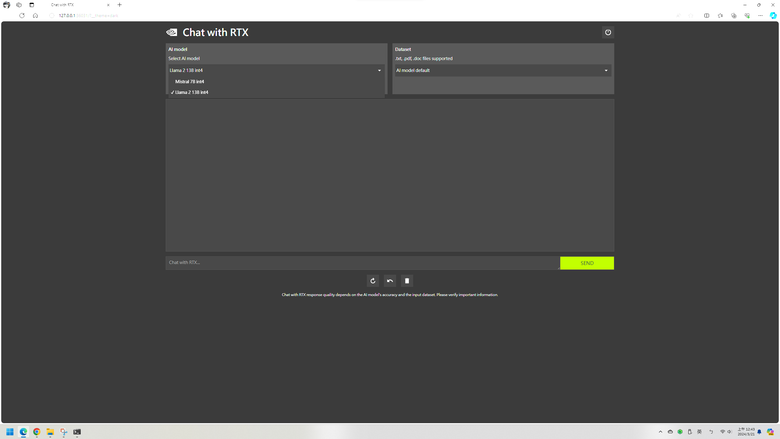Image resolution: width=780 pixels, height=439 pixels.
Task: Select Mistral 7B int4 from model list
Action: pos(276,82)
